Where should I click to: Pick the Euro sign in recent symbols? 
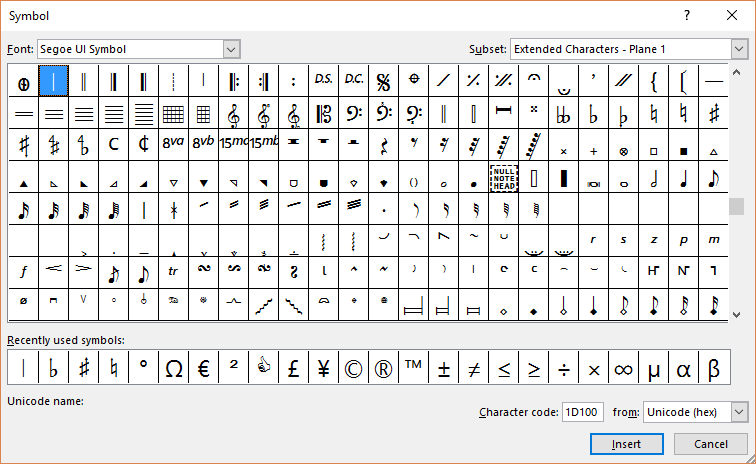point(203,368)
